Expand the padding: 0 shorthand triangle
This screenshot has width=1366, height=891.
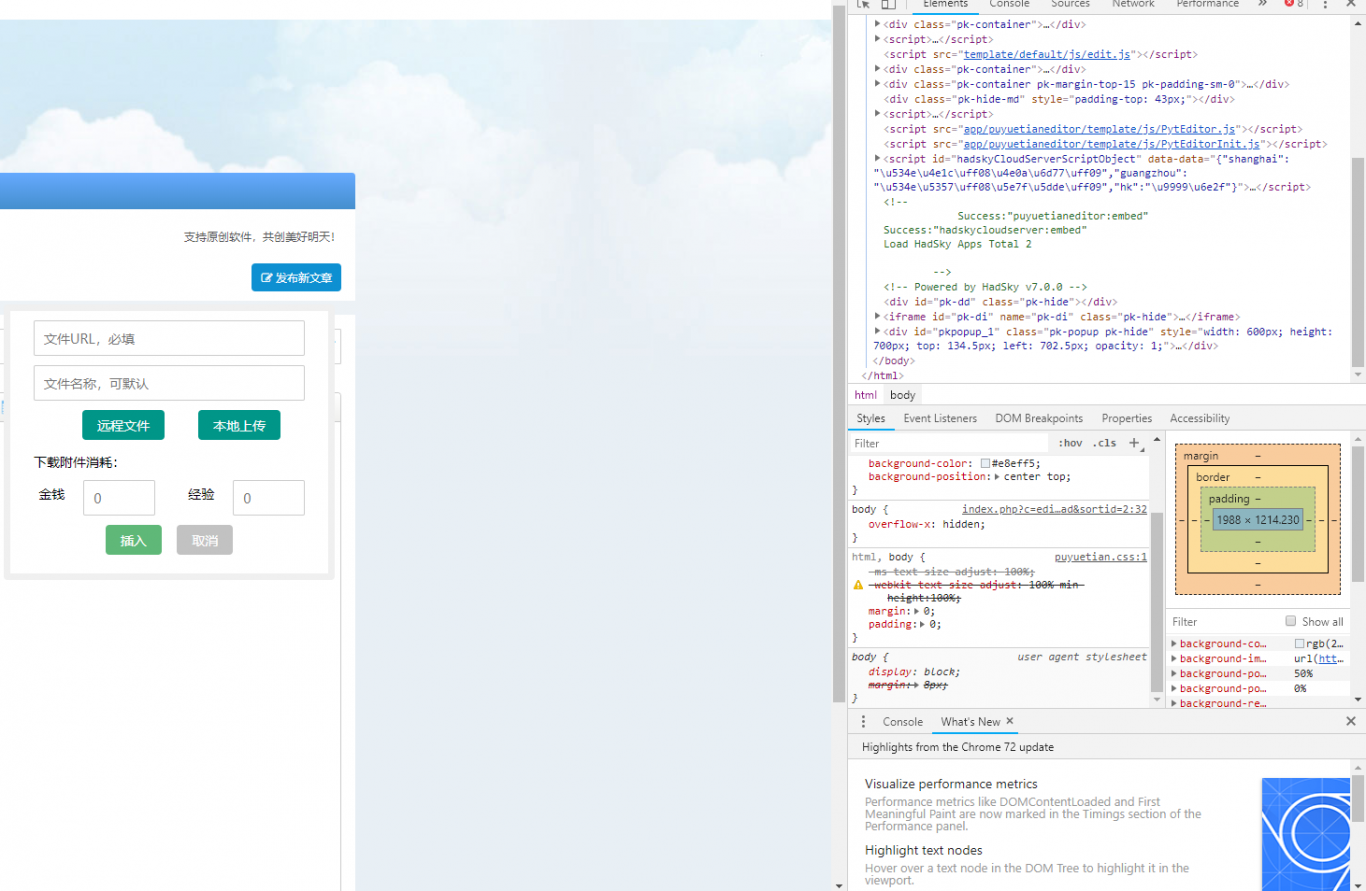(x=923, y=625)
